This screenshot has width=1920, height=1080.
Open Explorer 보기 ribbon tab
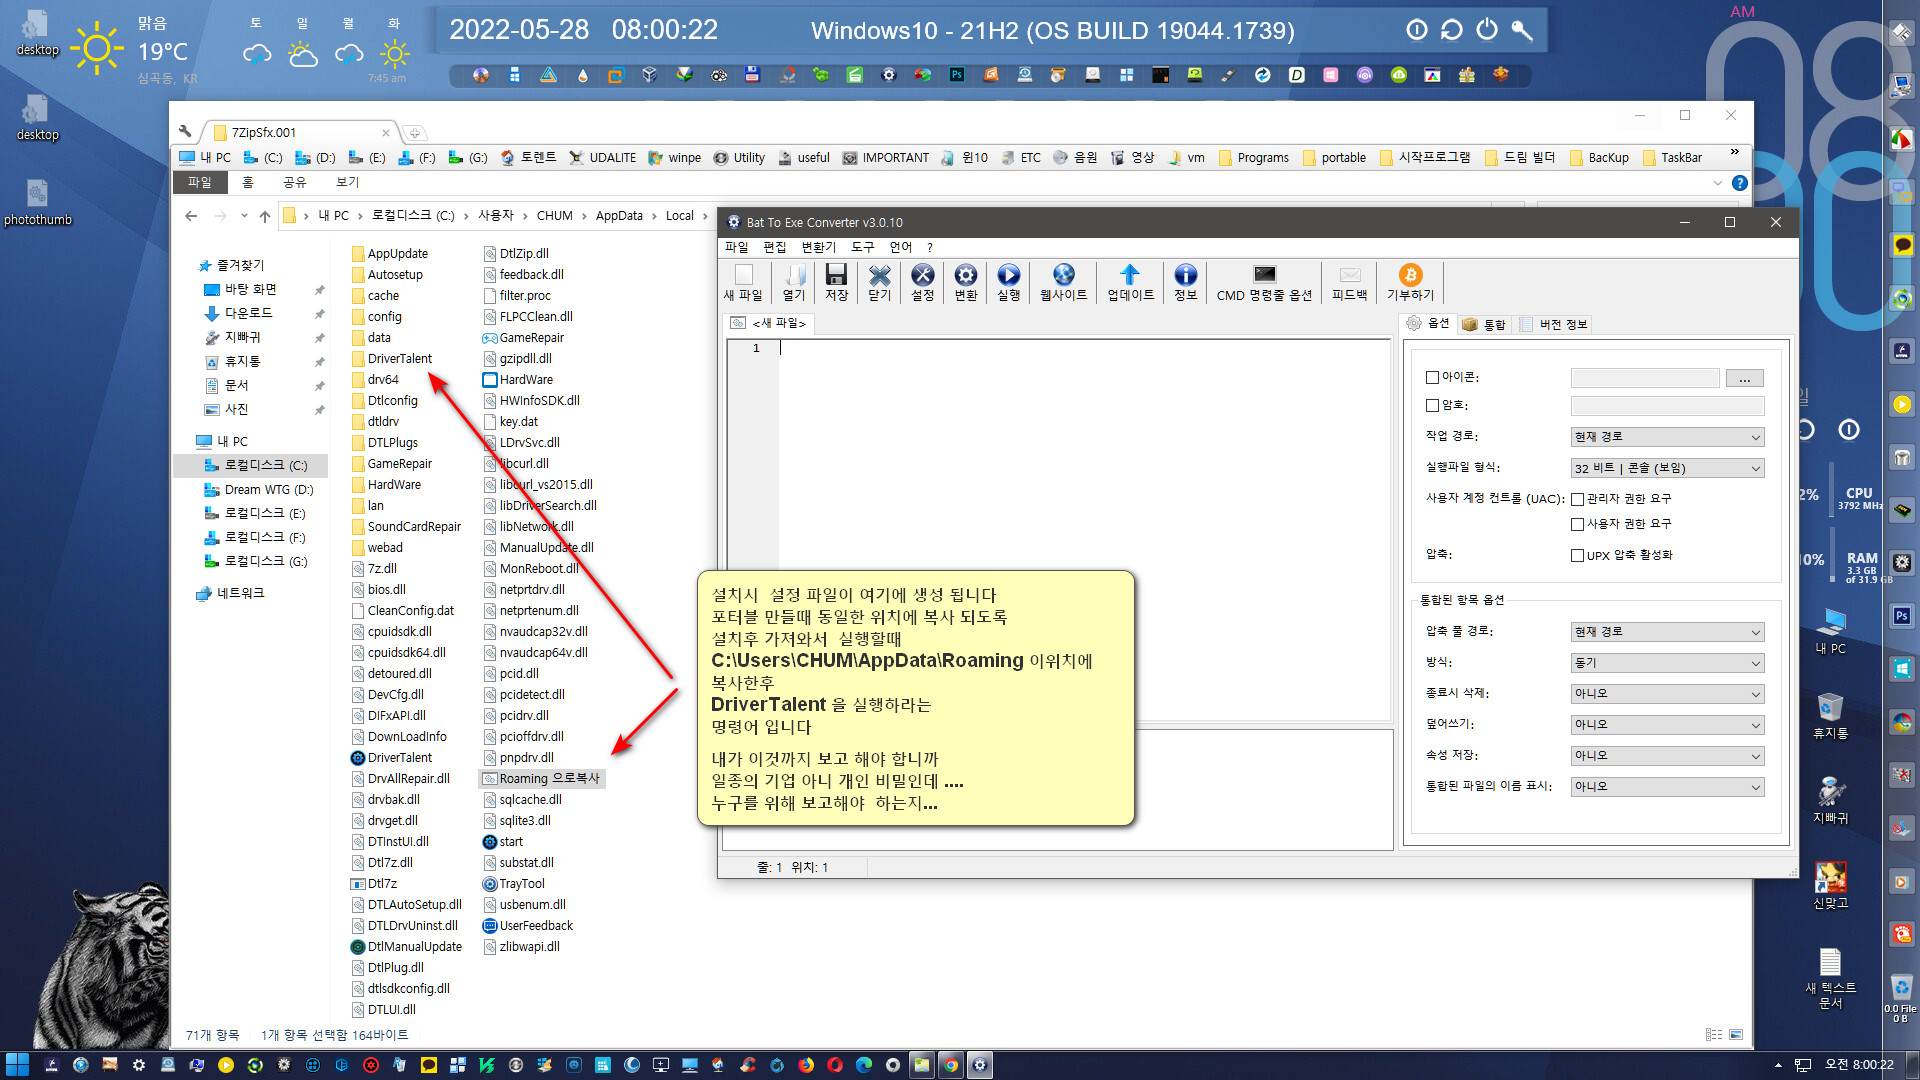347,183
